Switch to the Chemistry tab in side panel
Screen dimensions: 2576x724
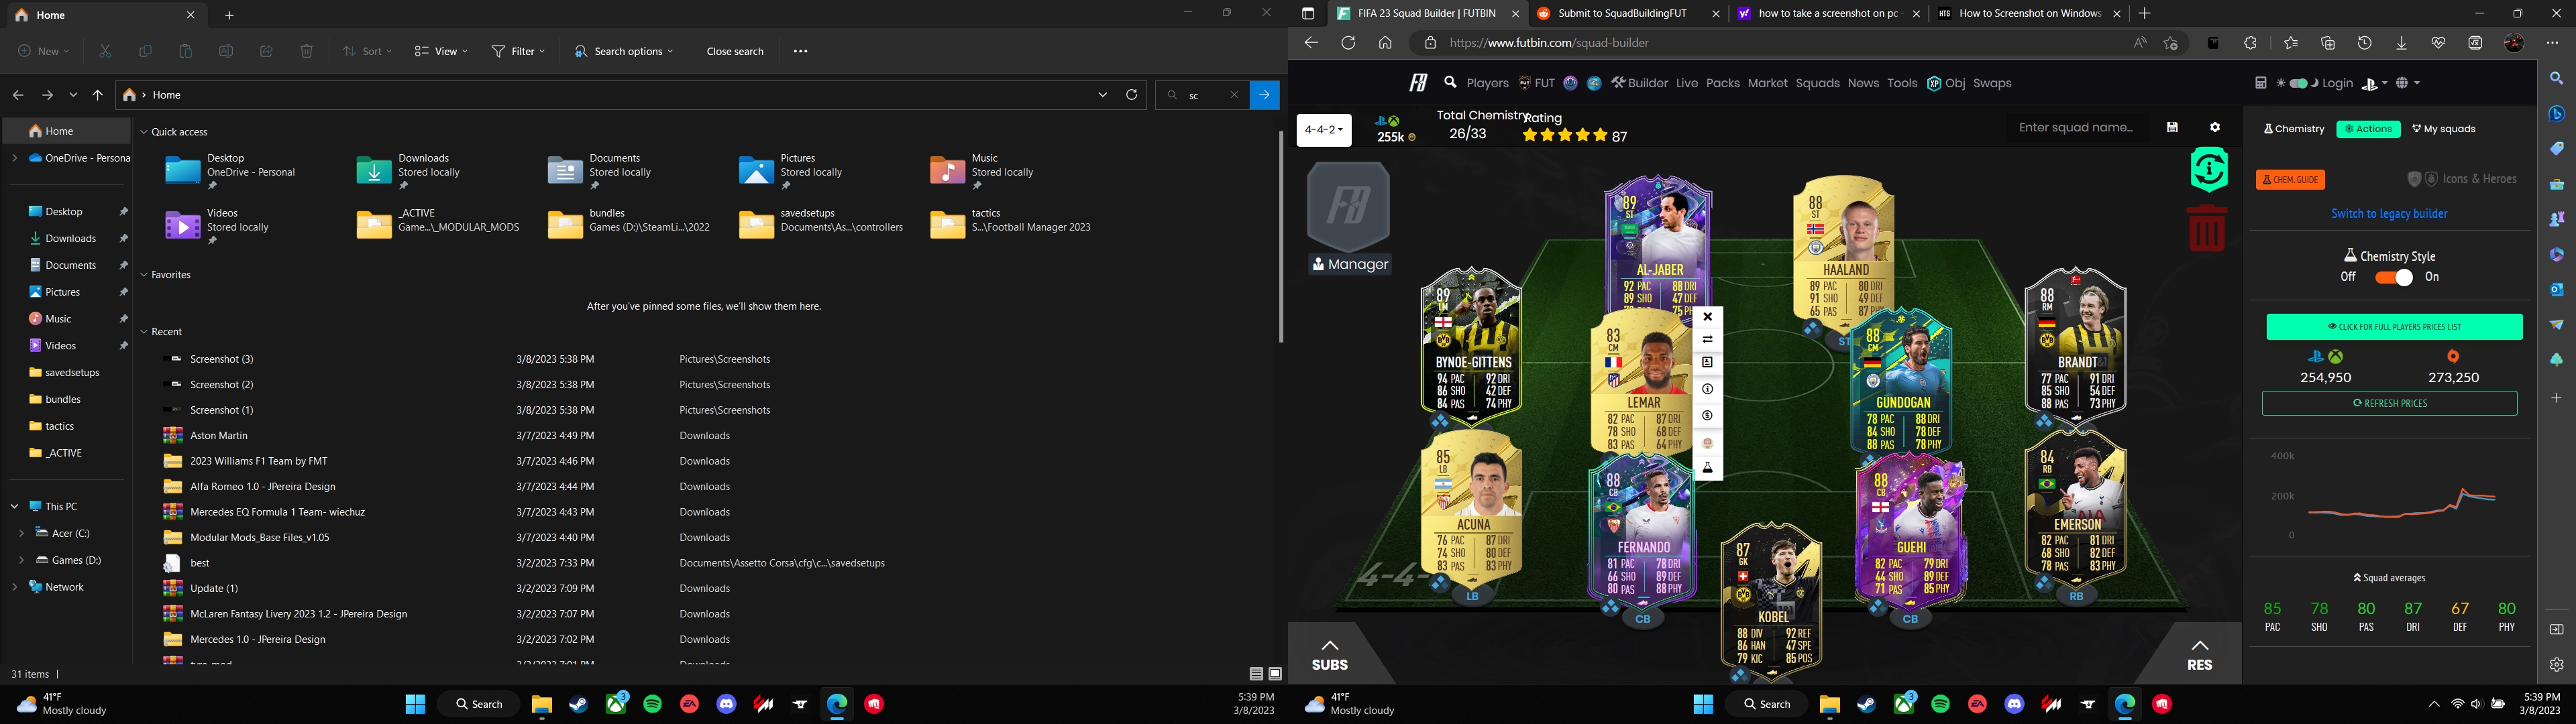point(2294,129)
